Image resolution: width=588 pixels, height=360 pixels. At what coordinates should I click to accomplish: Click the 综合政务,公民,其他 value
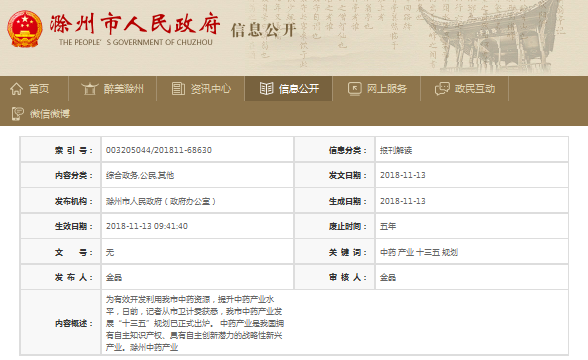point(140,175)
